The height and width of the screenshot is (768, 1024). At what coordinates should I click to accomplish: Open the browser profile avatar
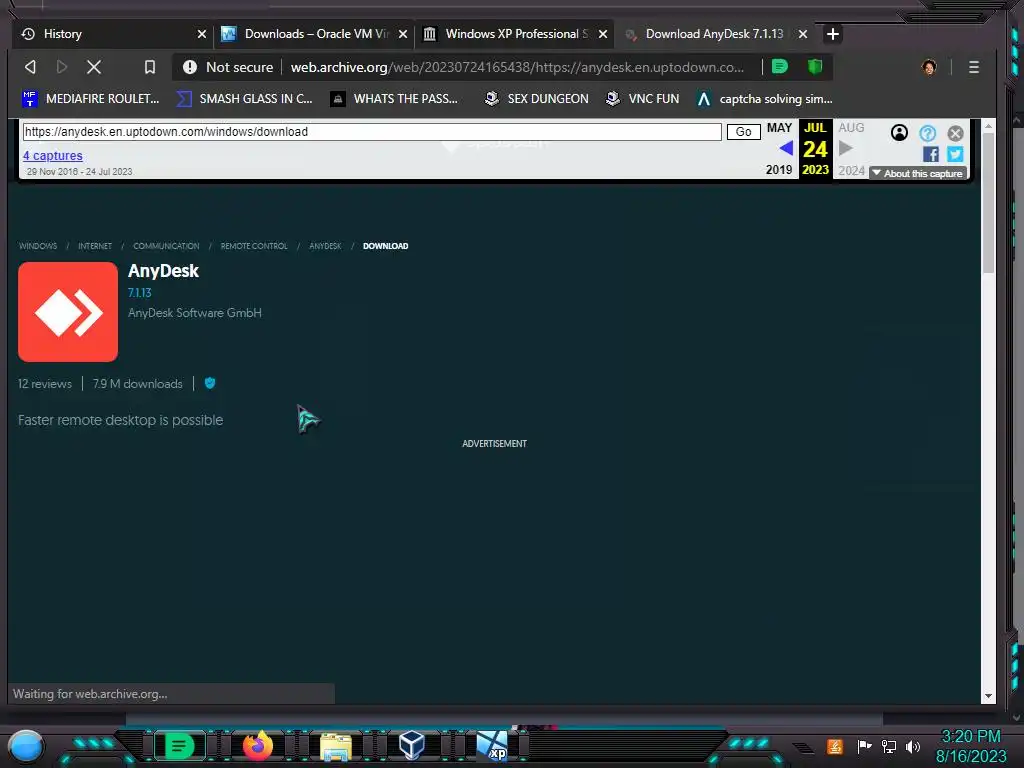tap(929, 67)
